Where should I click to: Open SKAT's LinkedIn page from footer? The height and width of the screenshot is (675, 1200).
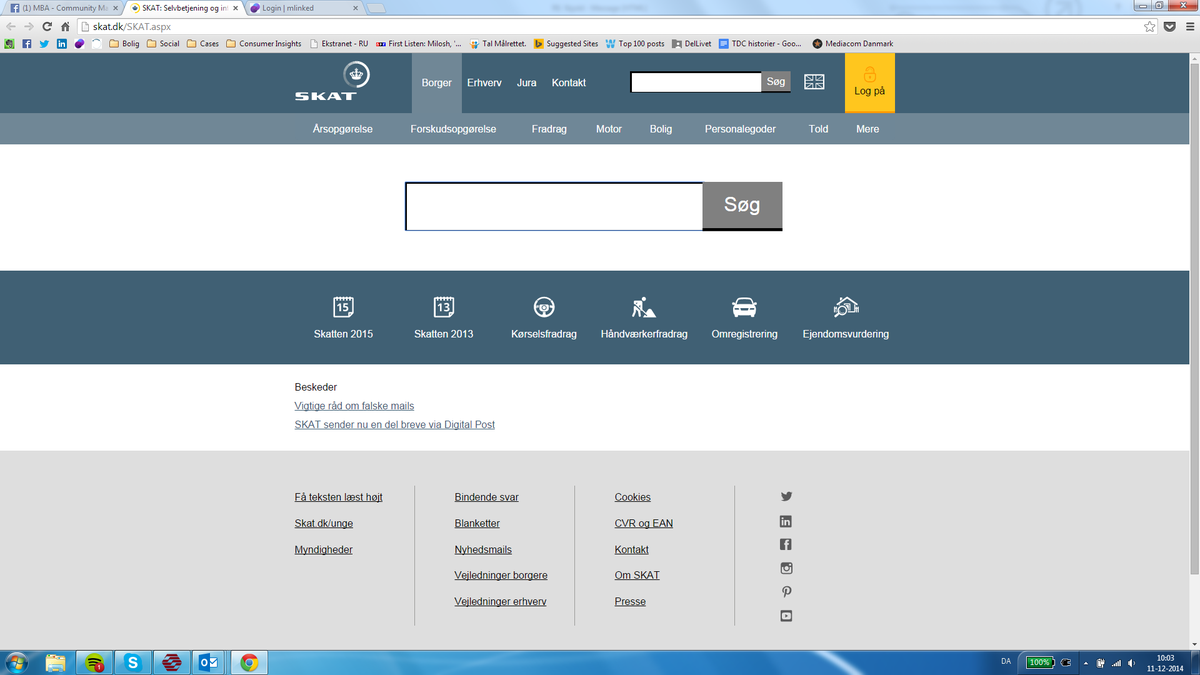786,521
